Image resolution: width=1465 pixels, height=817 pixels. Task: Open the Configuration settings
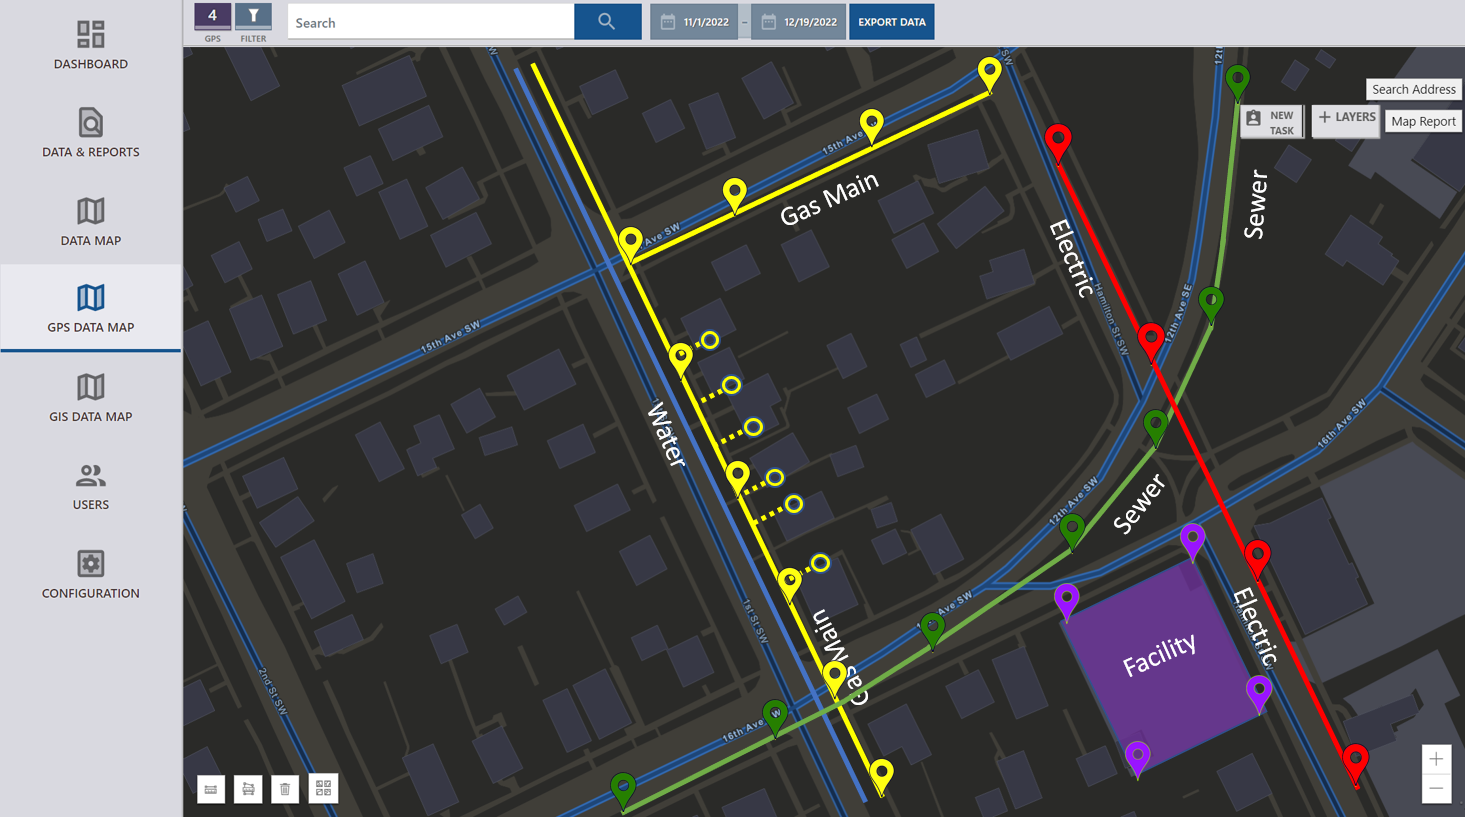[x=90, y=574]
